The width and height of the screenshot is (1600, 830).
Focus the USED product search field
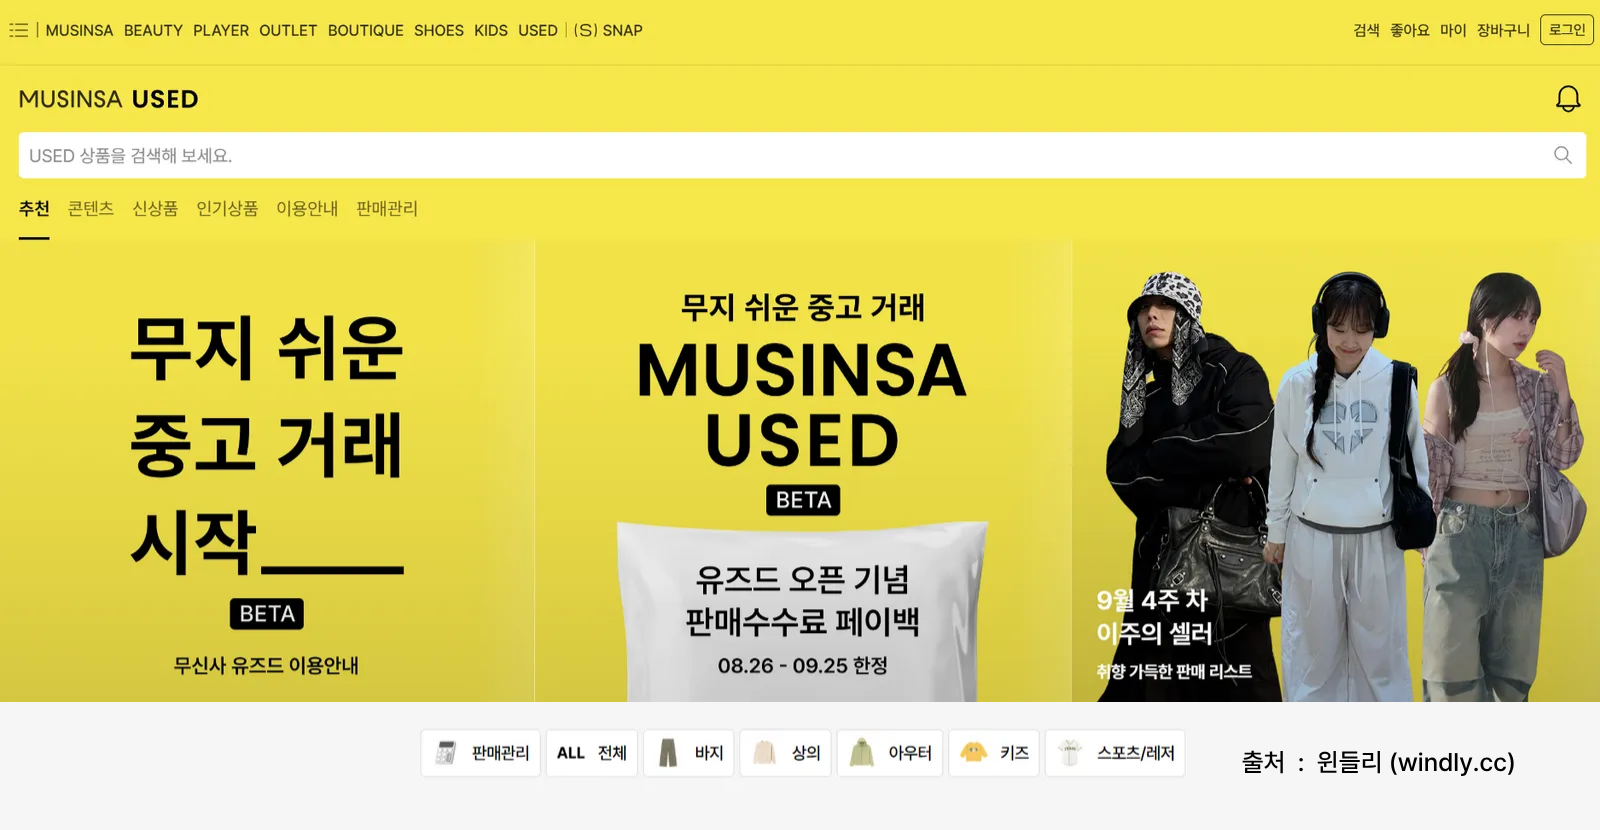click(x=802, y=155)
